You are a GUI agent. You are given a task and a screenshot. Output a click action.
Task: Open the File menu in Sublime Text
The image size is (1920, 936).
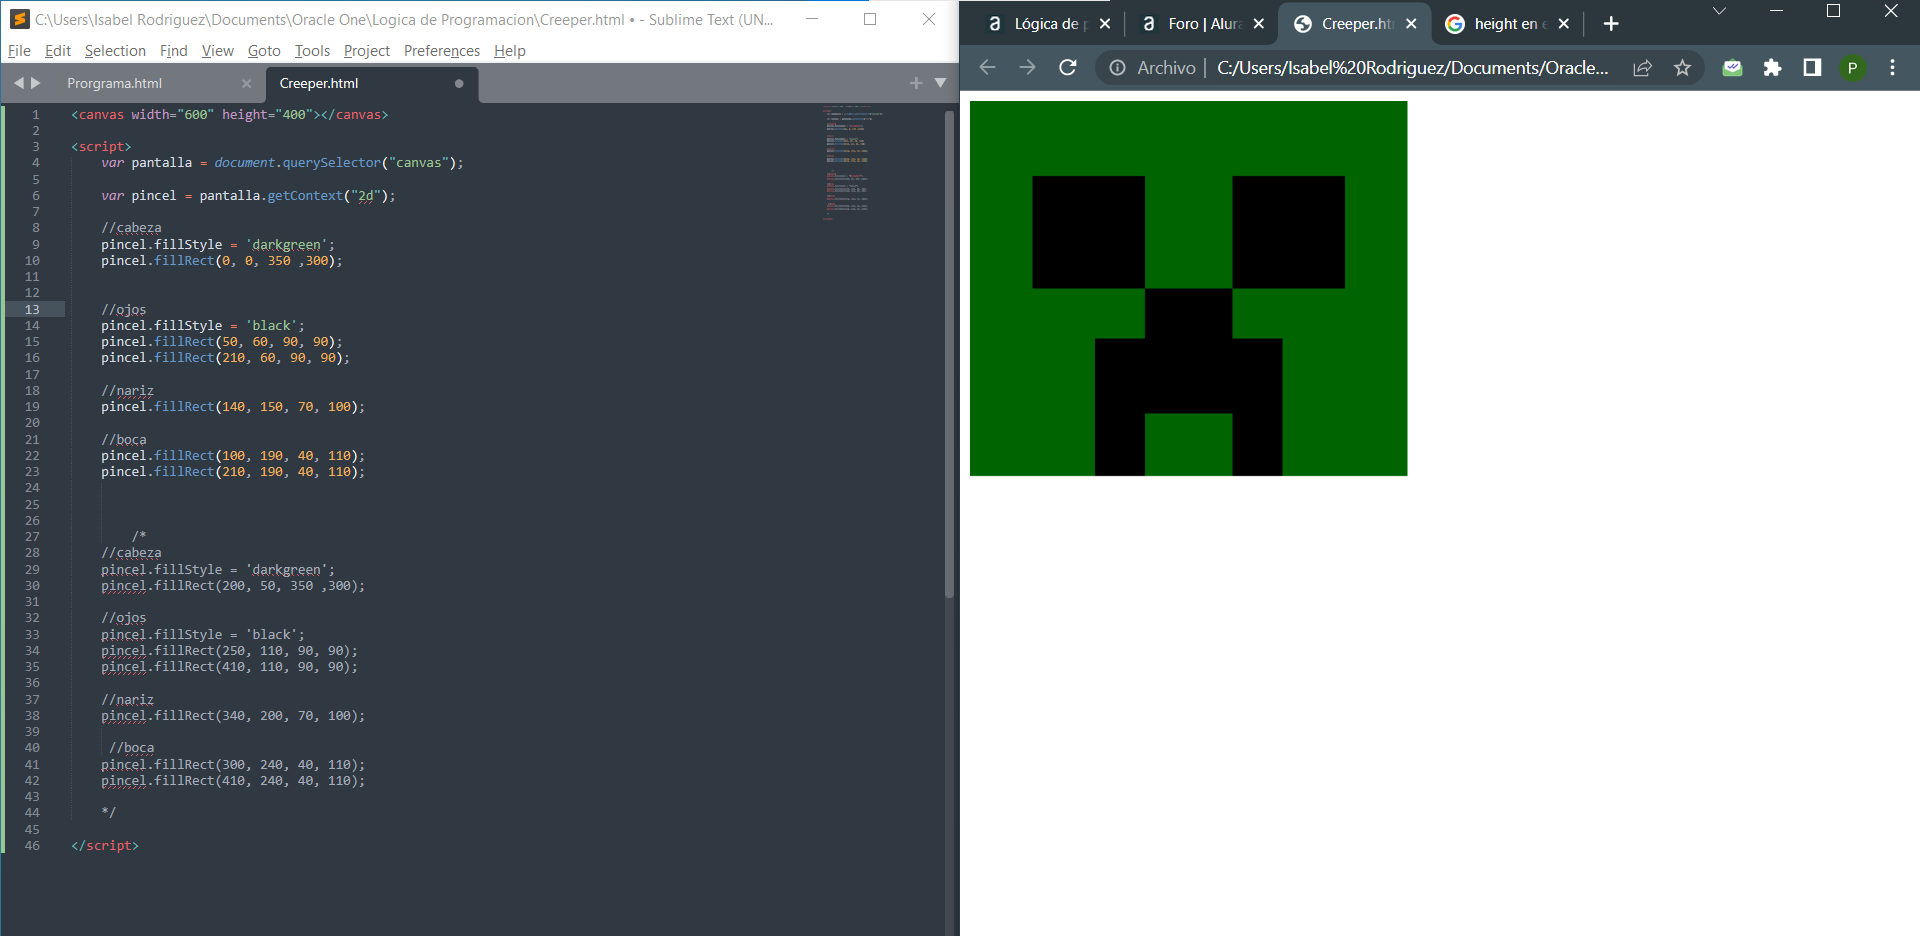(19, 51)
